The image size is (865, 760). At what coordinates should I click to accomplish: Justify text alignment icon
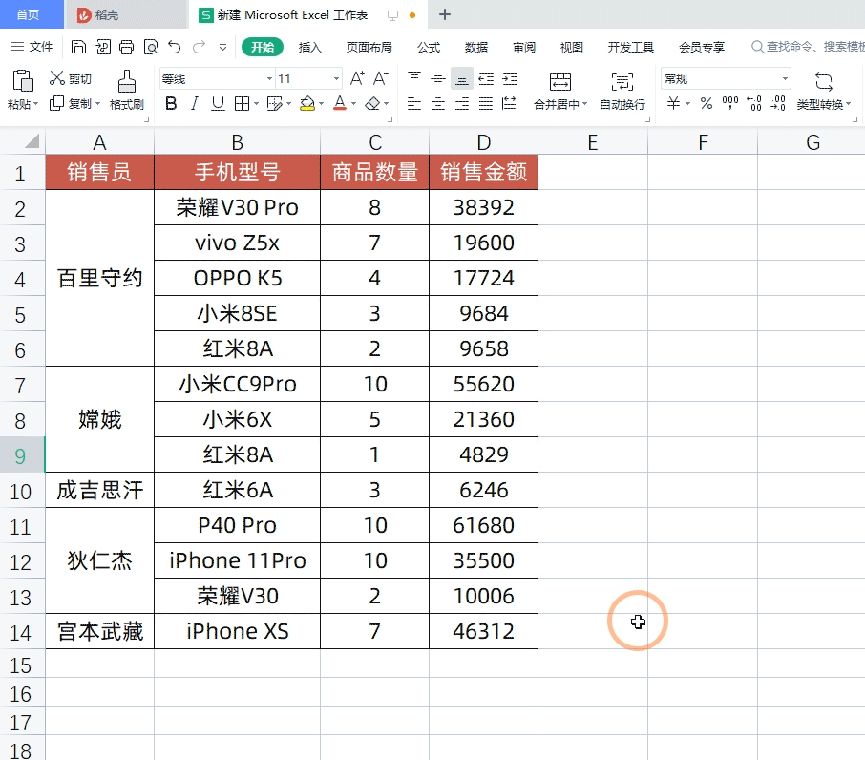coord(486,103)
